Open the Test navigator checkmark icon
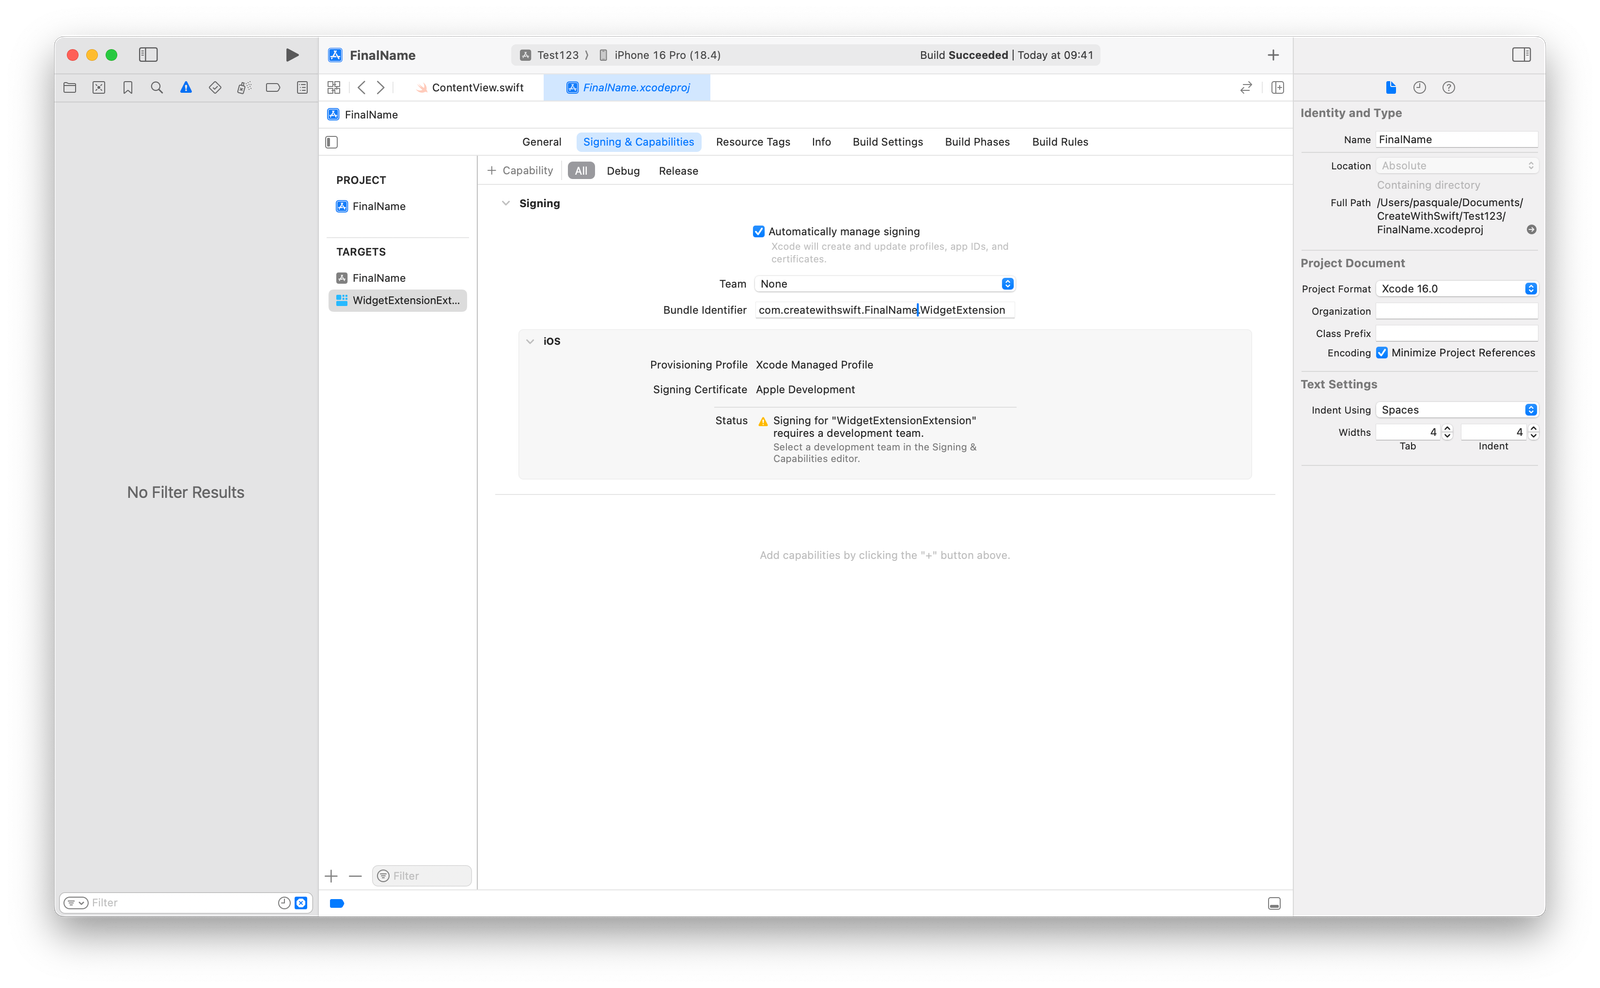 coord(214,87)
